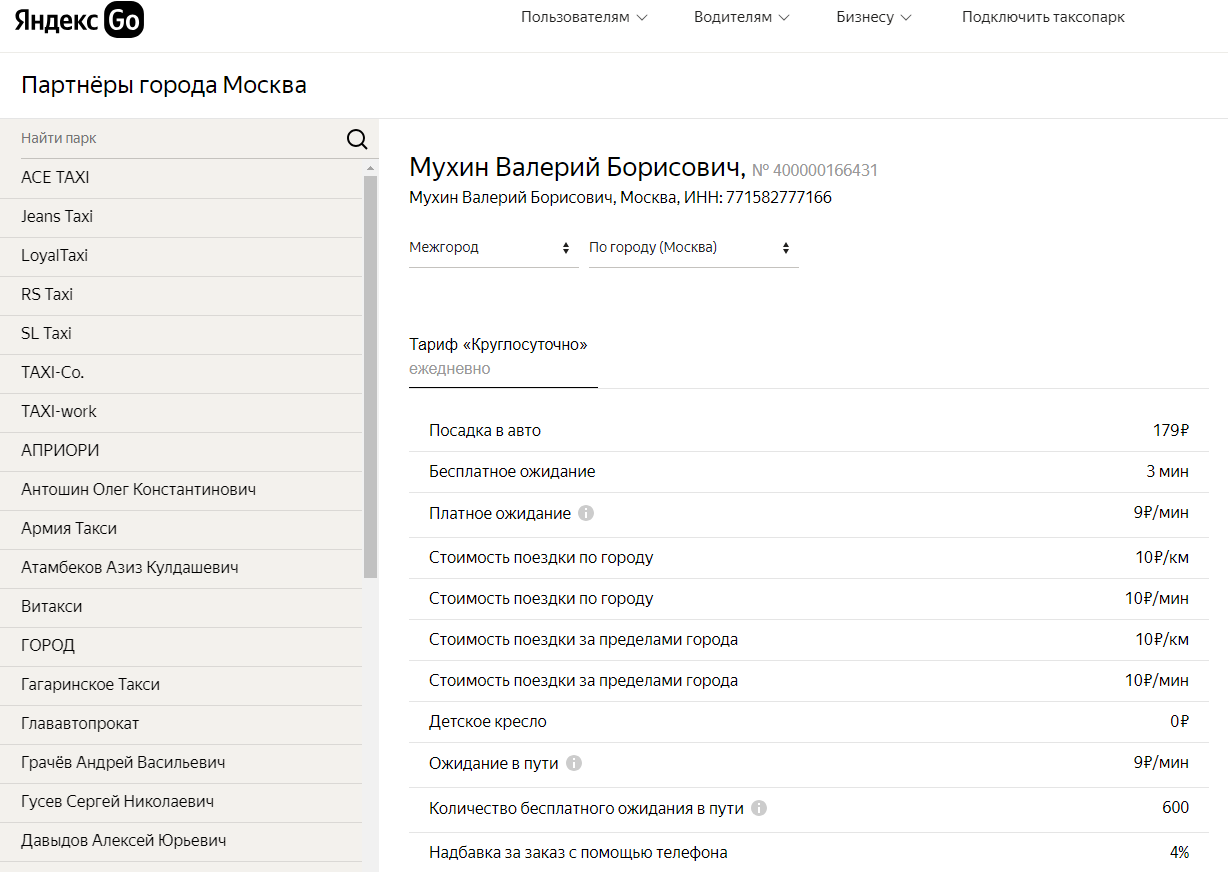Select Антошин Олег Константинович partner

coord(138,489)
